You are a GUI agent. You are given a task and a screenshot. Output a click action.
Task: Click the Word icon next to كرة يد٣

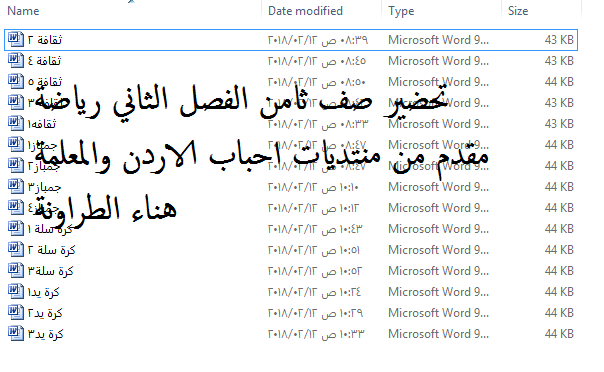(16, 333)
